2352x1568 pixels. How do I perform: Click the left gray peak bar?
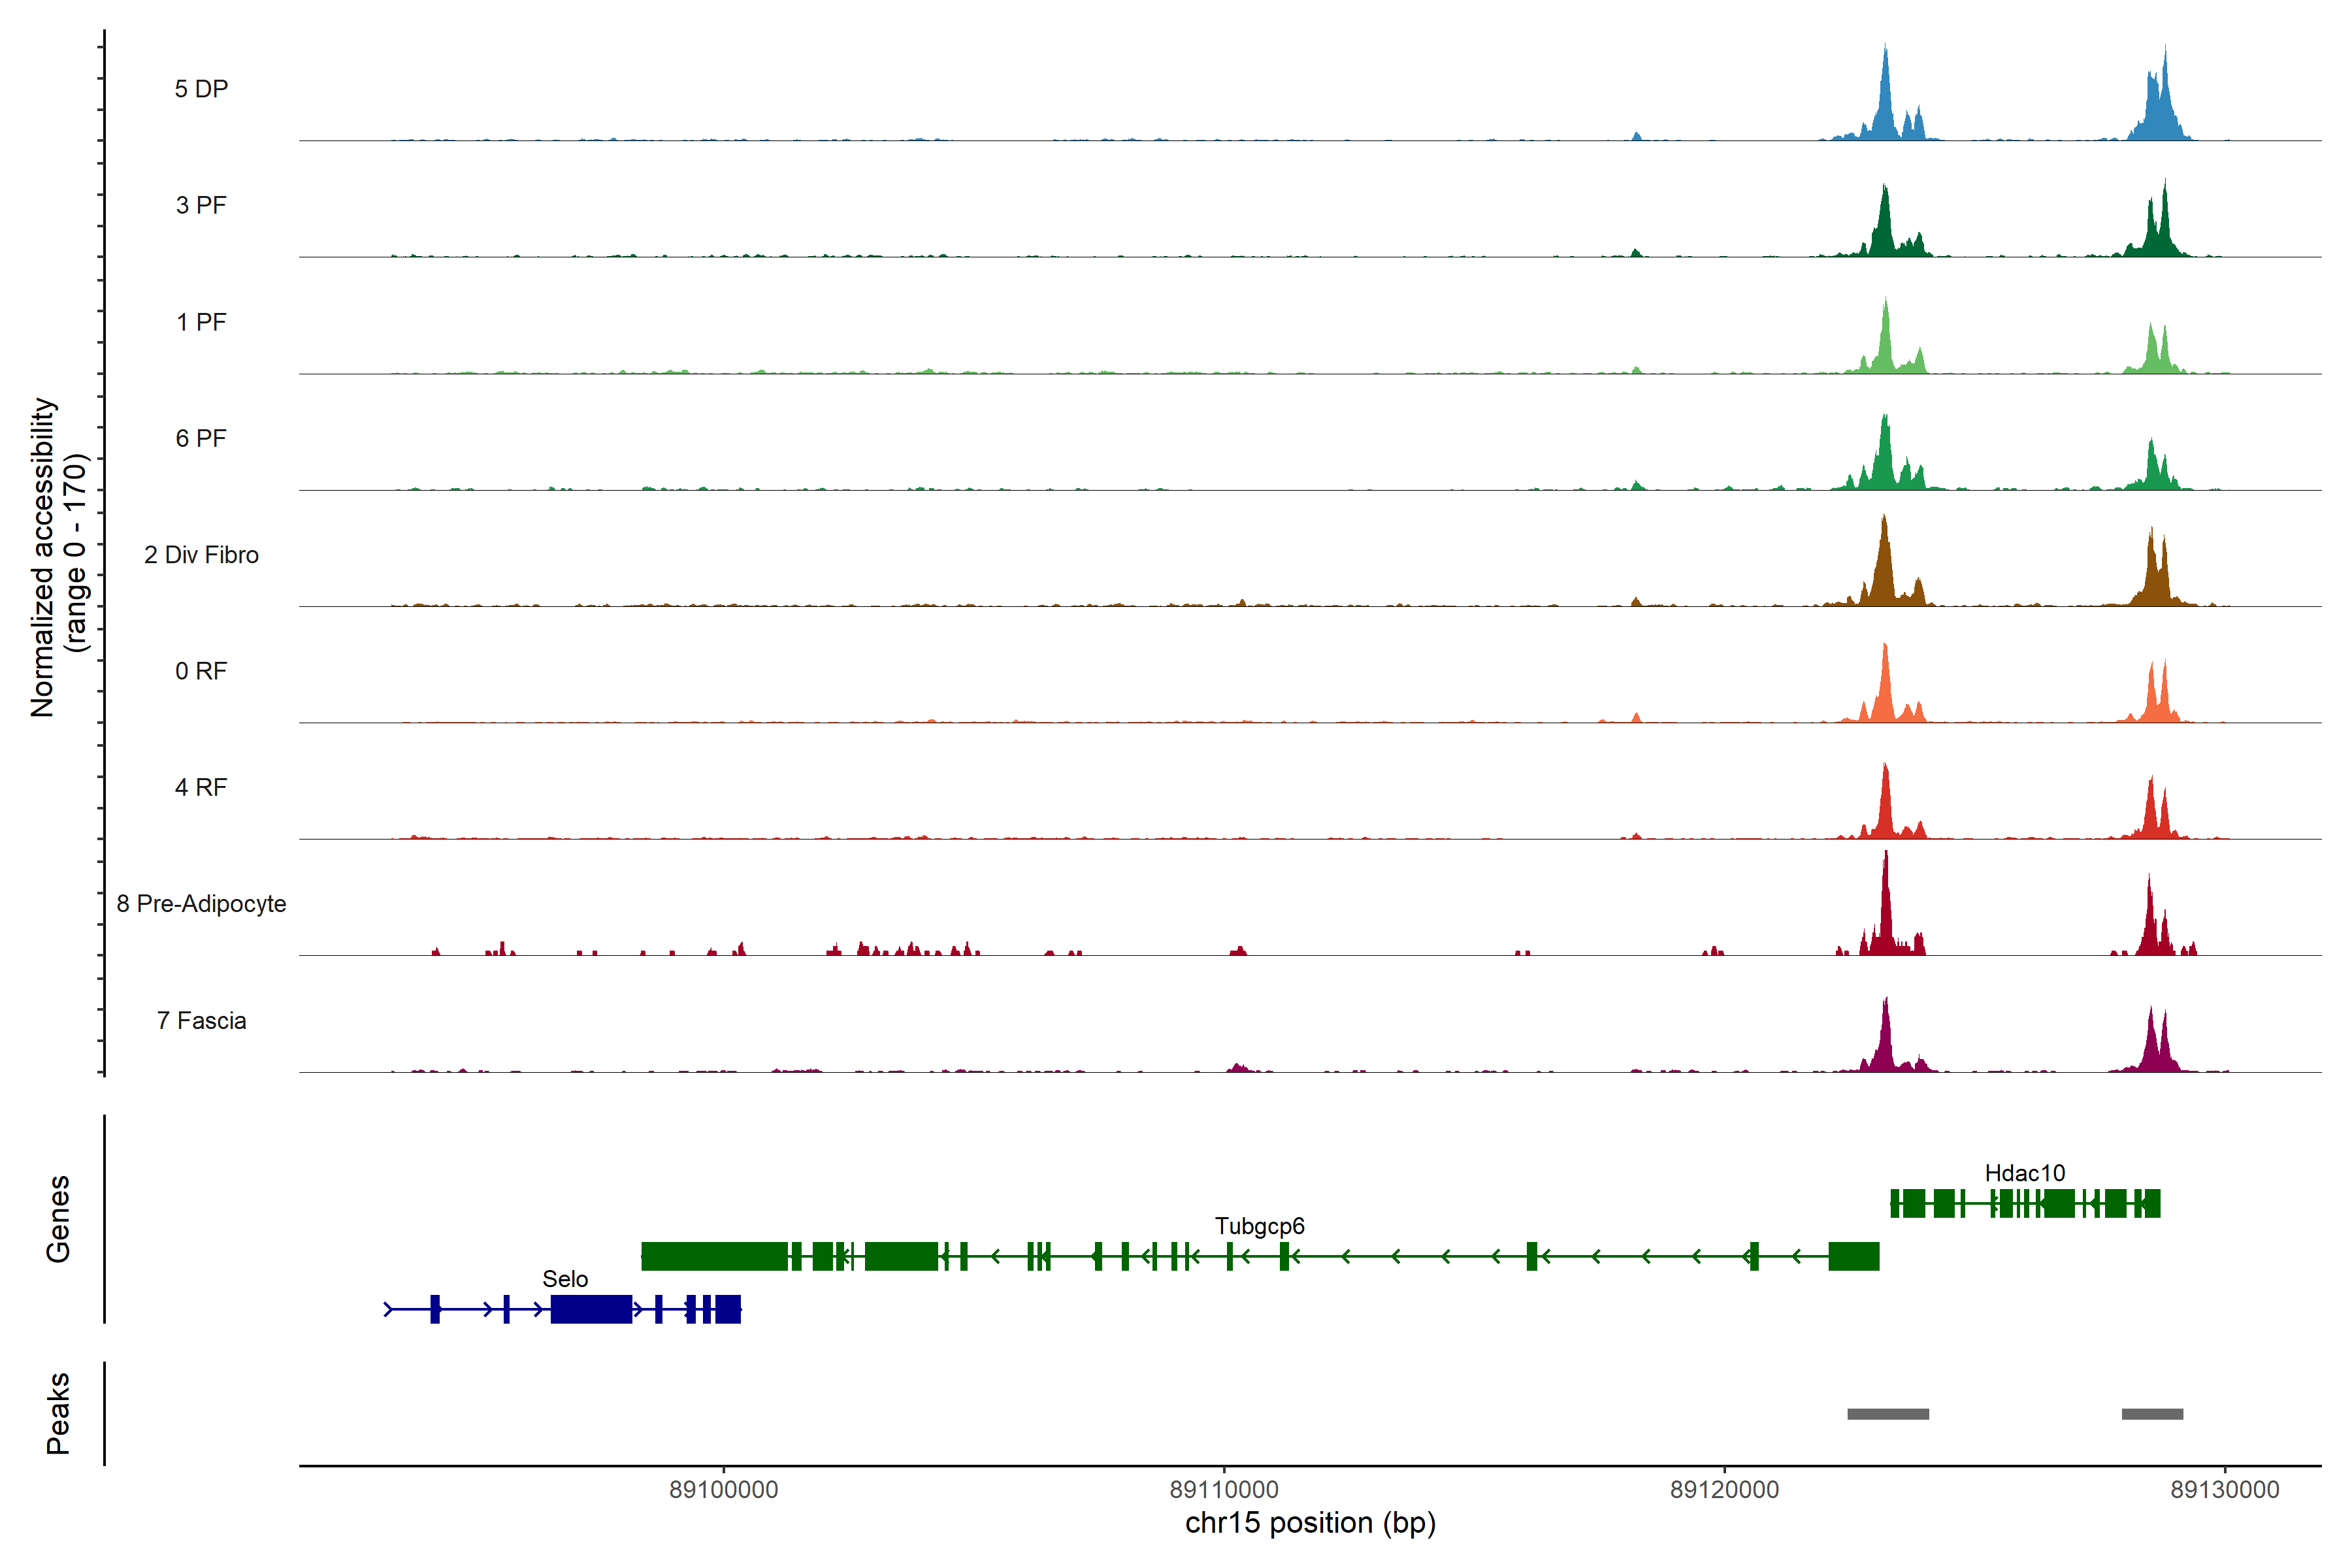[x=1888, y=1414]
